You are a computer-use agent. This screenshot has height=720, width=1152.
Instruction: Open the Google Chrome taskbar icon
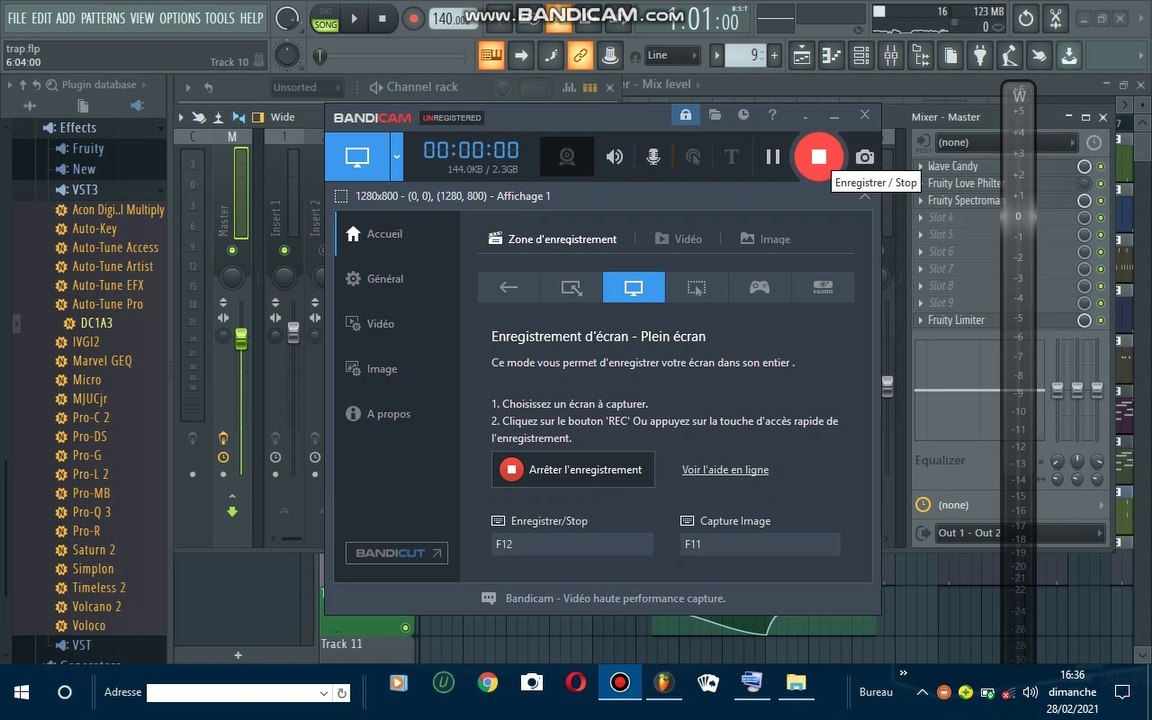coord(487,683)
